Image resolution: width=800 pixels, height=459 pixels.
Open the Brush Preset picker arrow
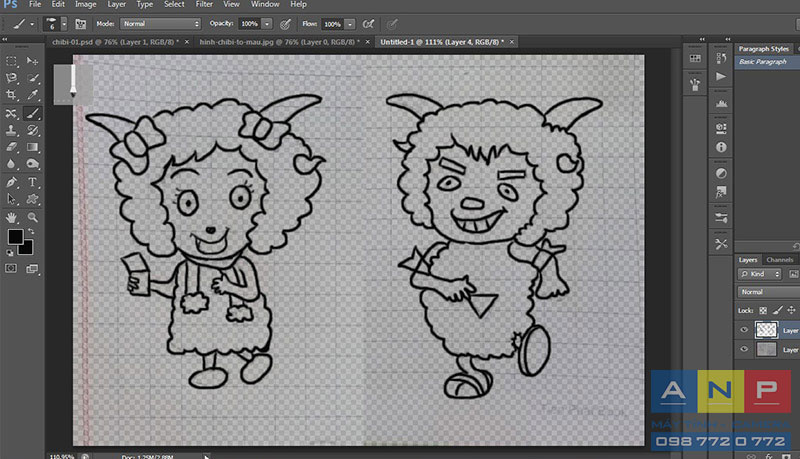tap(64, 24)
